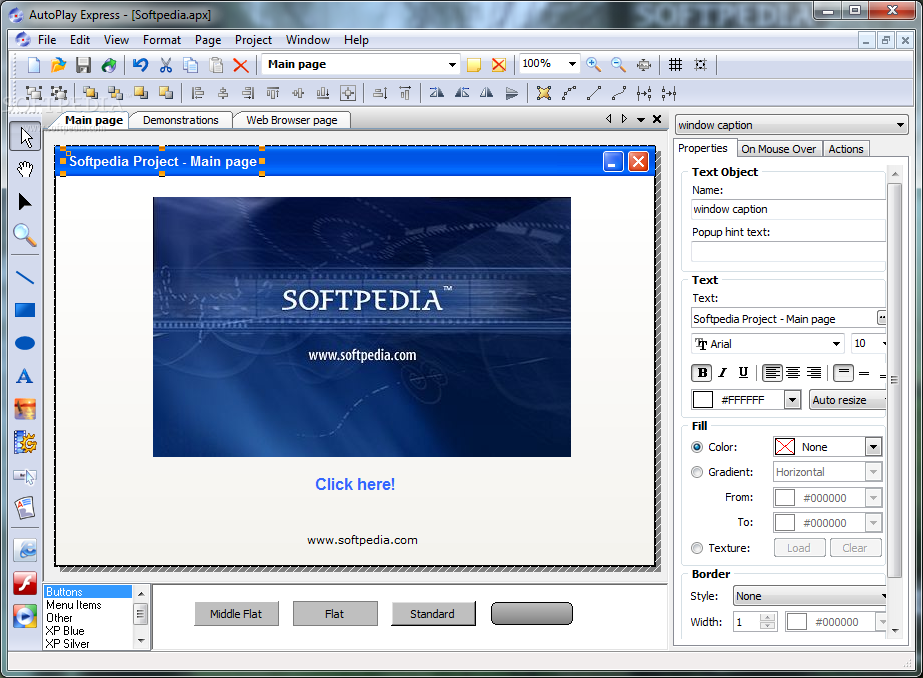This screenshot has width=923, height=678.
Task: Open the Auto resize dropdown
Action: pos(848,400)
